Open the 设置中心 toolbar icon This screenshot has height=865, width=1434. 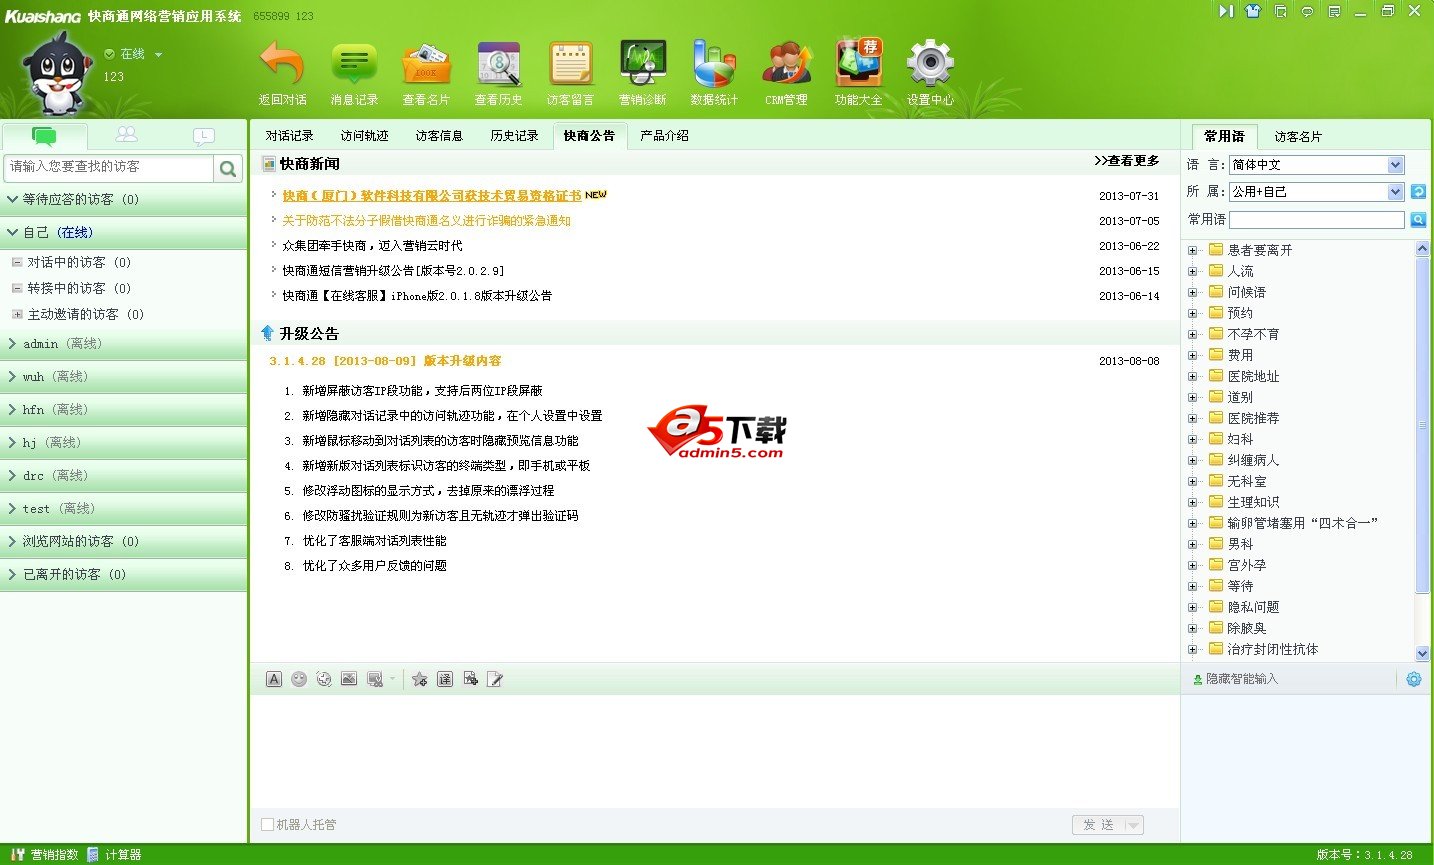929,70
